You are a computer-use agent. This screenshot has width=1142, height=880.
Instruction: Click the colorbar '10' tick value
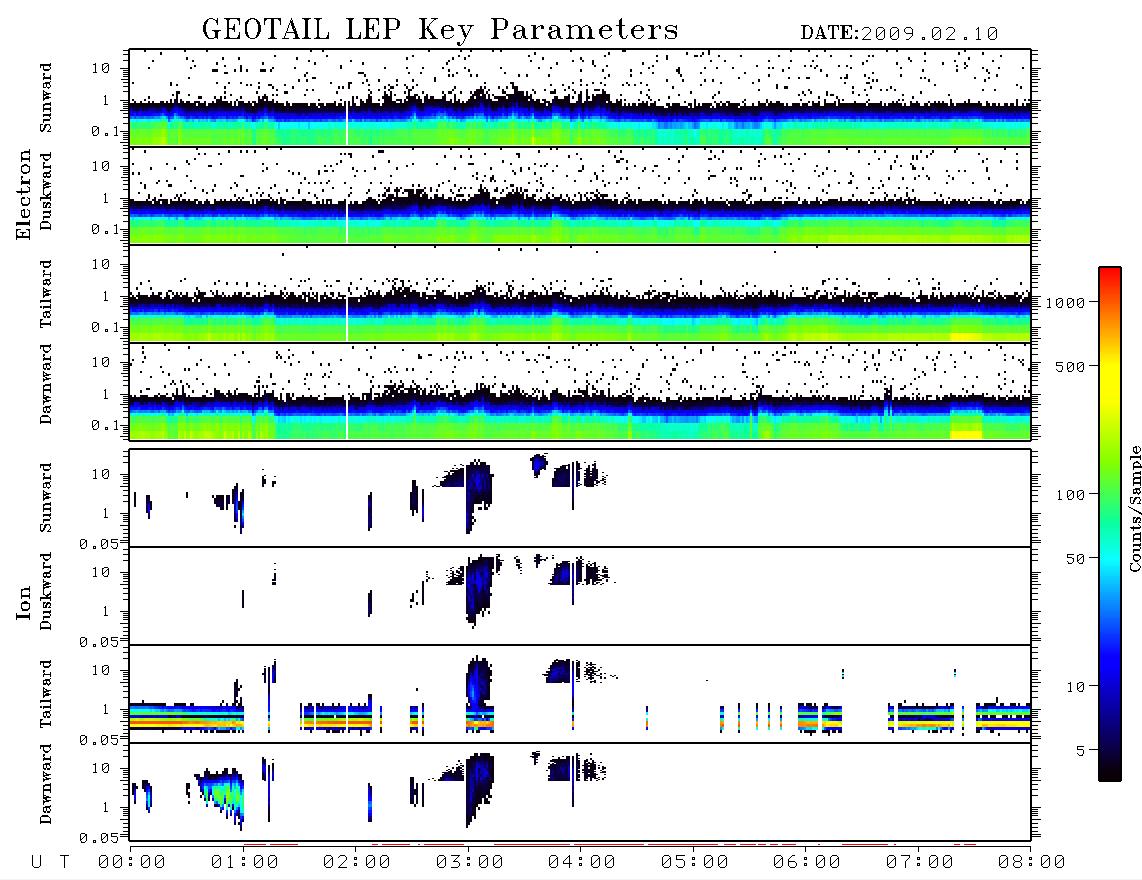coord(1075,687)
